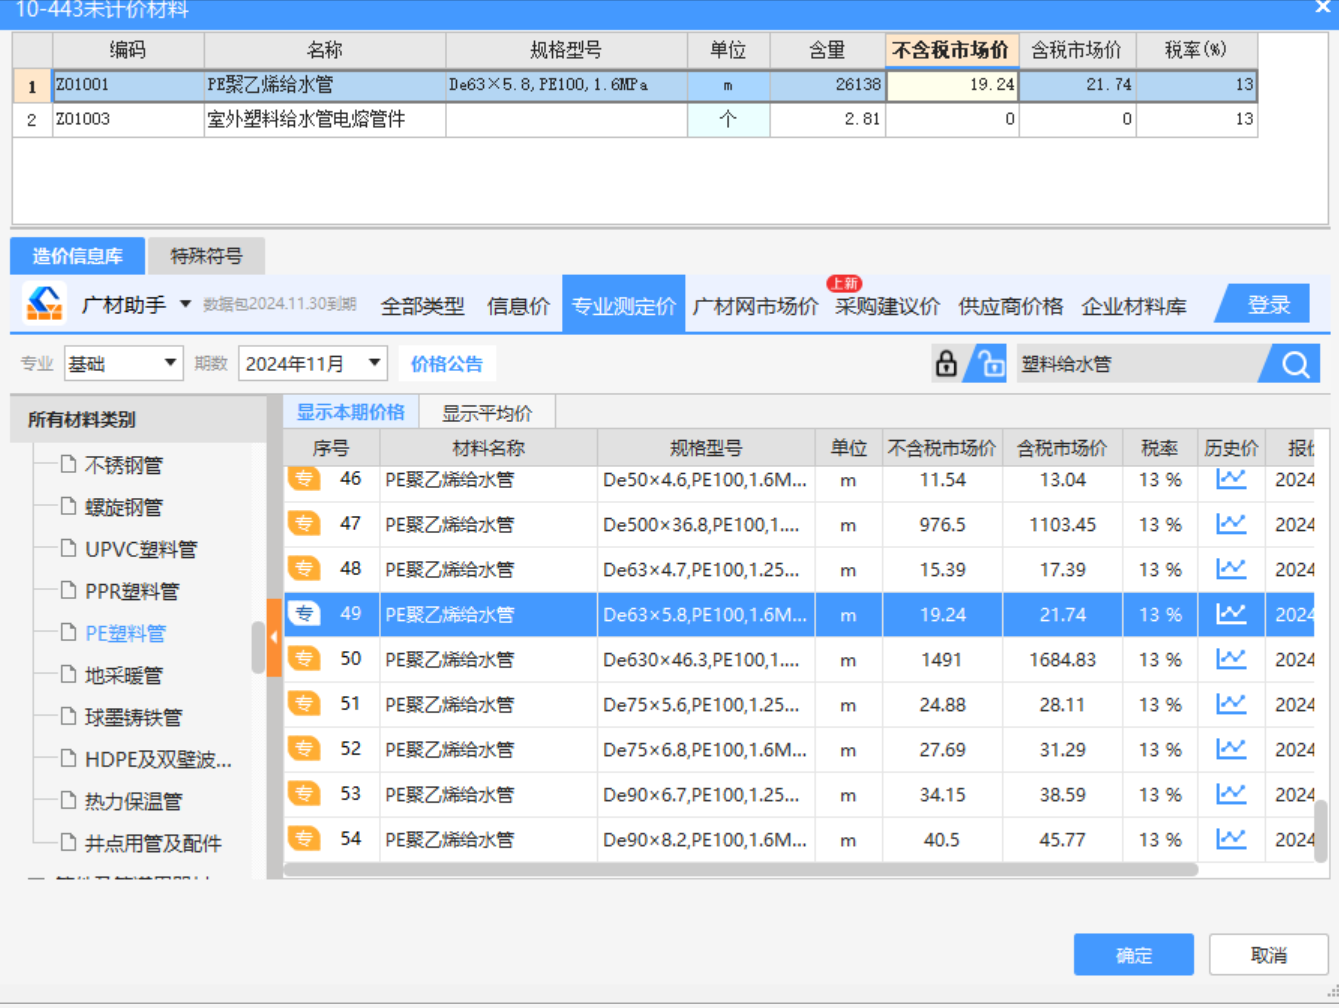Image resolution: width=1339 pixels, height=1008 pixels.
Task: Click the 19.24 不含税市场价 cell in row Z01001
Action: pyautogui.click(x=952, y=85)
